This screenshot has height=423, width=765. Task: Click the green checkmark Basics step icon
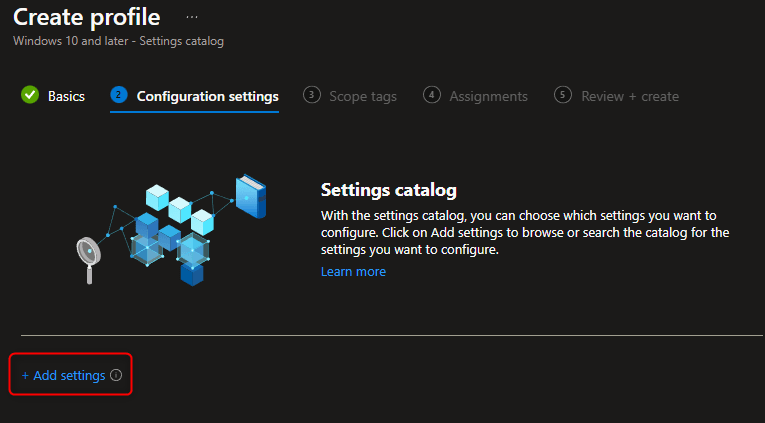pyautogui.click(x=30, y=95)
